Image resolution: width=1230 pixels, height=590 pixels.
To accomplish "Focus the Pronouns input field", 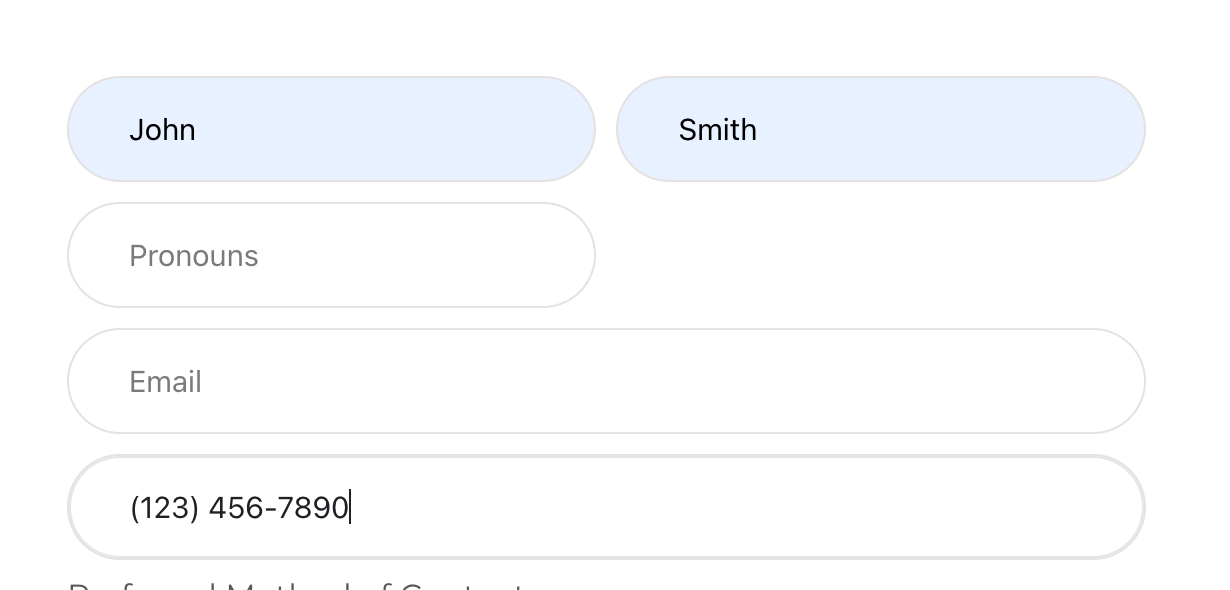I will [330, 255].
